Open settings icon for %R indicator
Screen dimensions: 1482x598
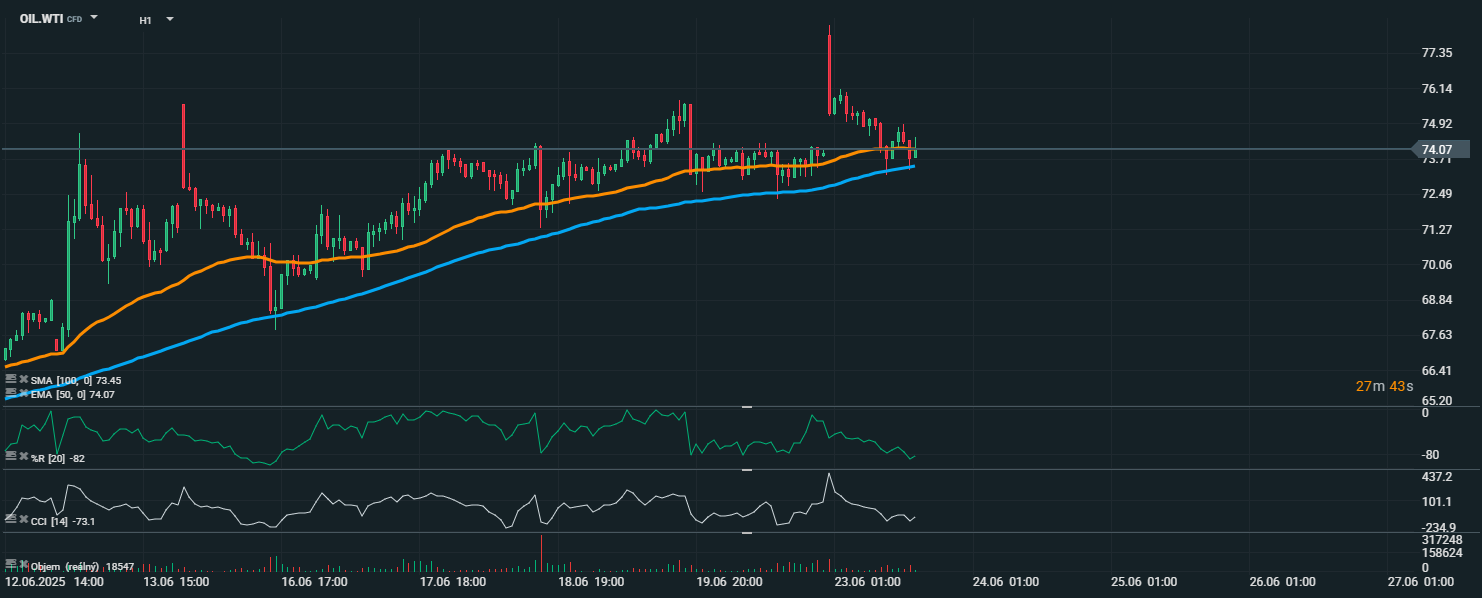tap(10, 456)
